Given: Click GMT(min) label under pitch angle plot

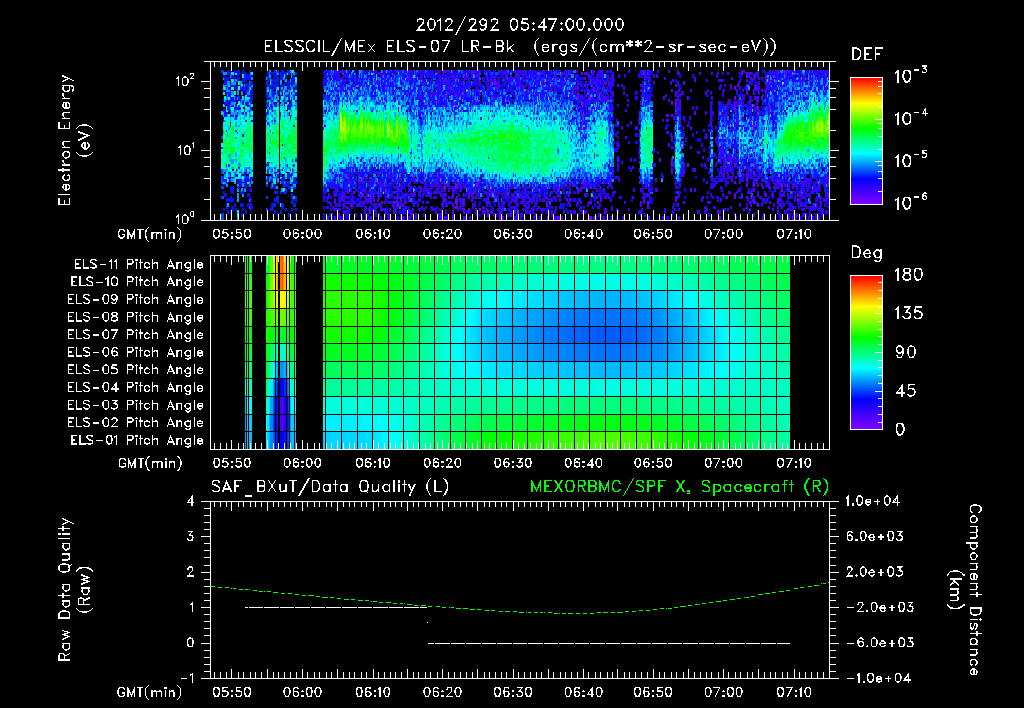Looking at the screenshot, I should [150, 464].
